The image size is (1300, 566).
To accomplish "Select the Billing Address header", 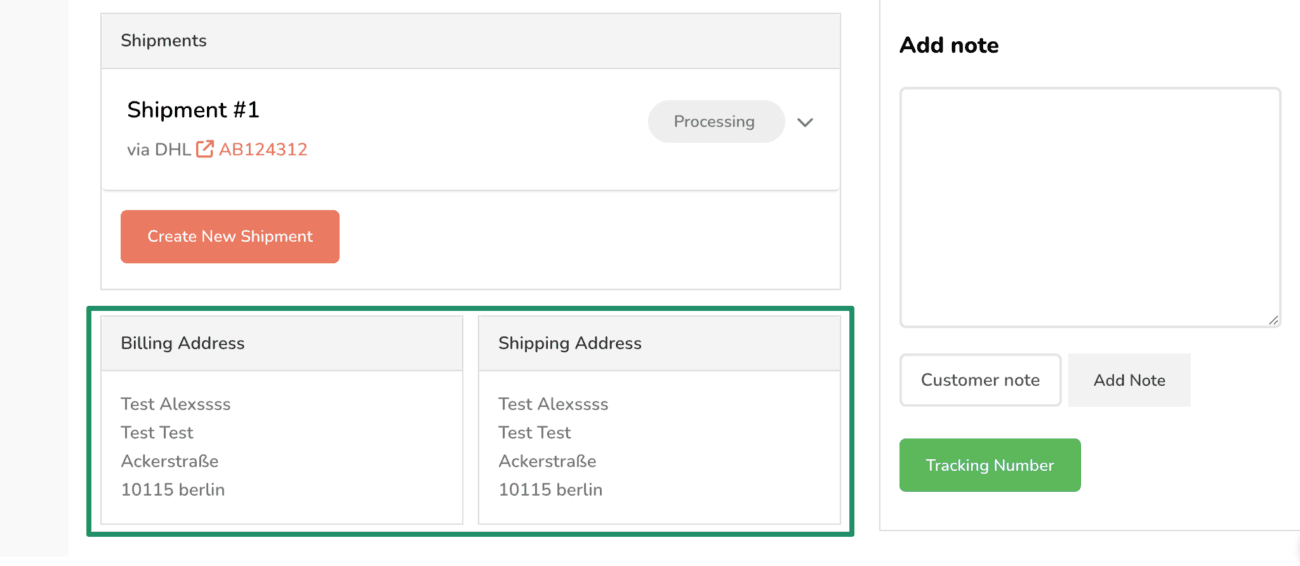I will click(x=282, y=343).
